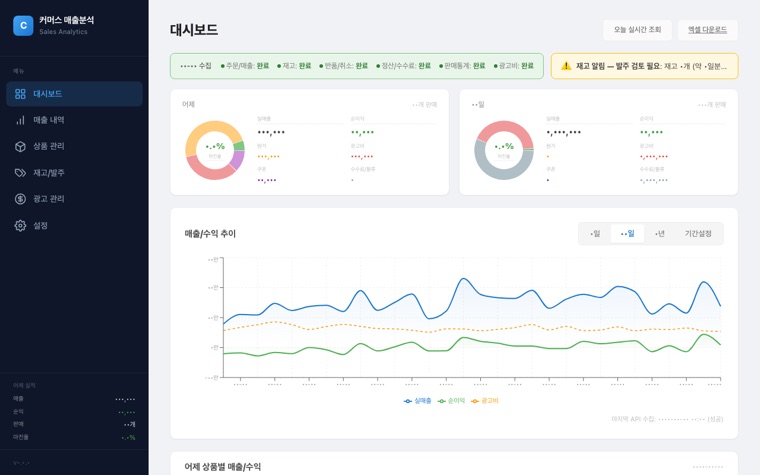
Task: Click the 어제 상품별 매출/수익 heading
Action: tap(222, 467)
